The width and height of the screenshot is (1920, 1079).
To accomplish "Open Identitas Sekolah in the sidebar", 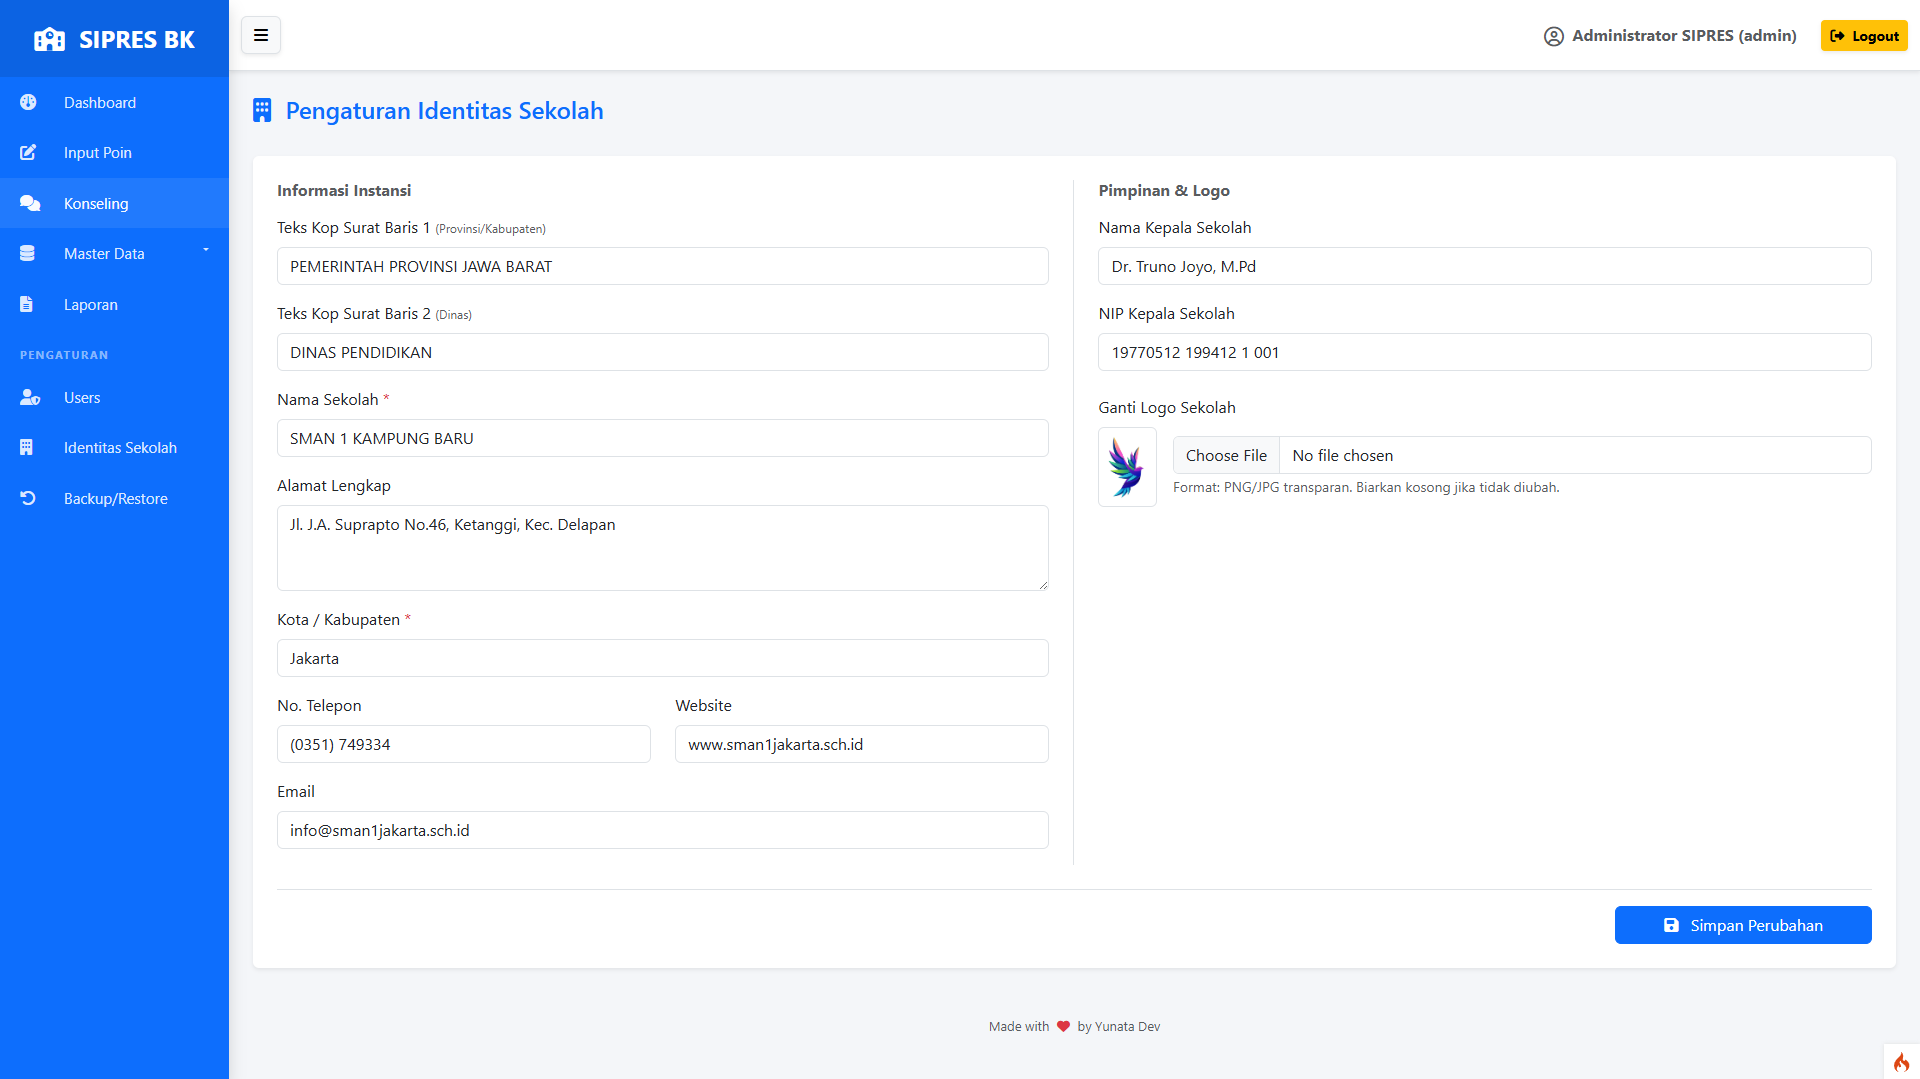I will point(120,448).
